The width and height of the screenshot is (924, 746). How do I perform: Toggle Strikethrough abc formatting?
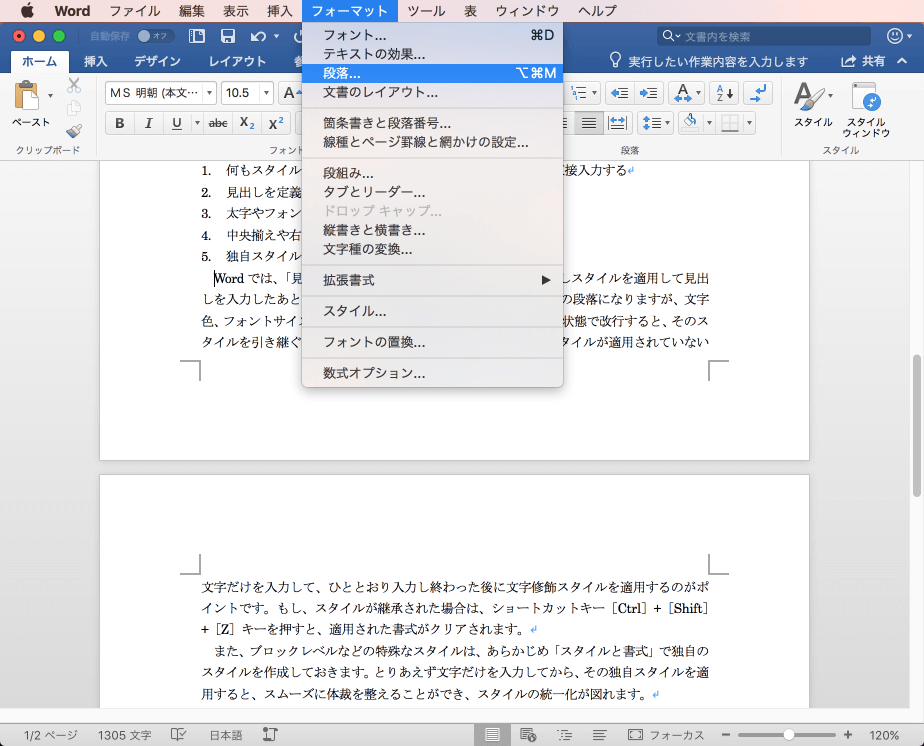[218, 123]
